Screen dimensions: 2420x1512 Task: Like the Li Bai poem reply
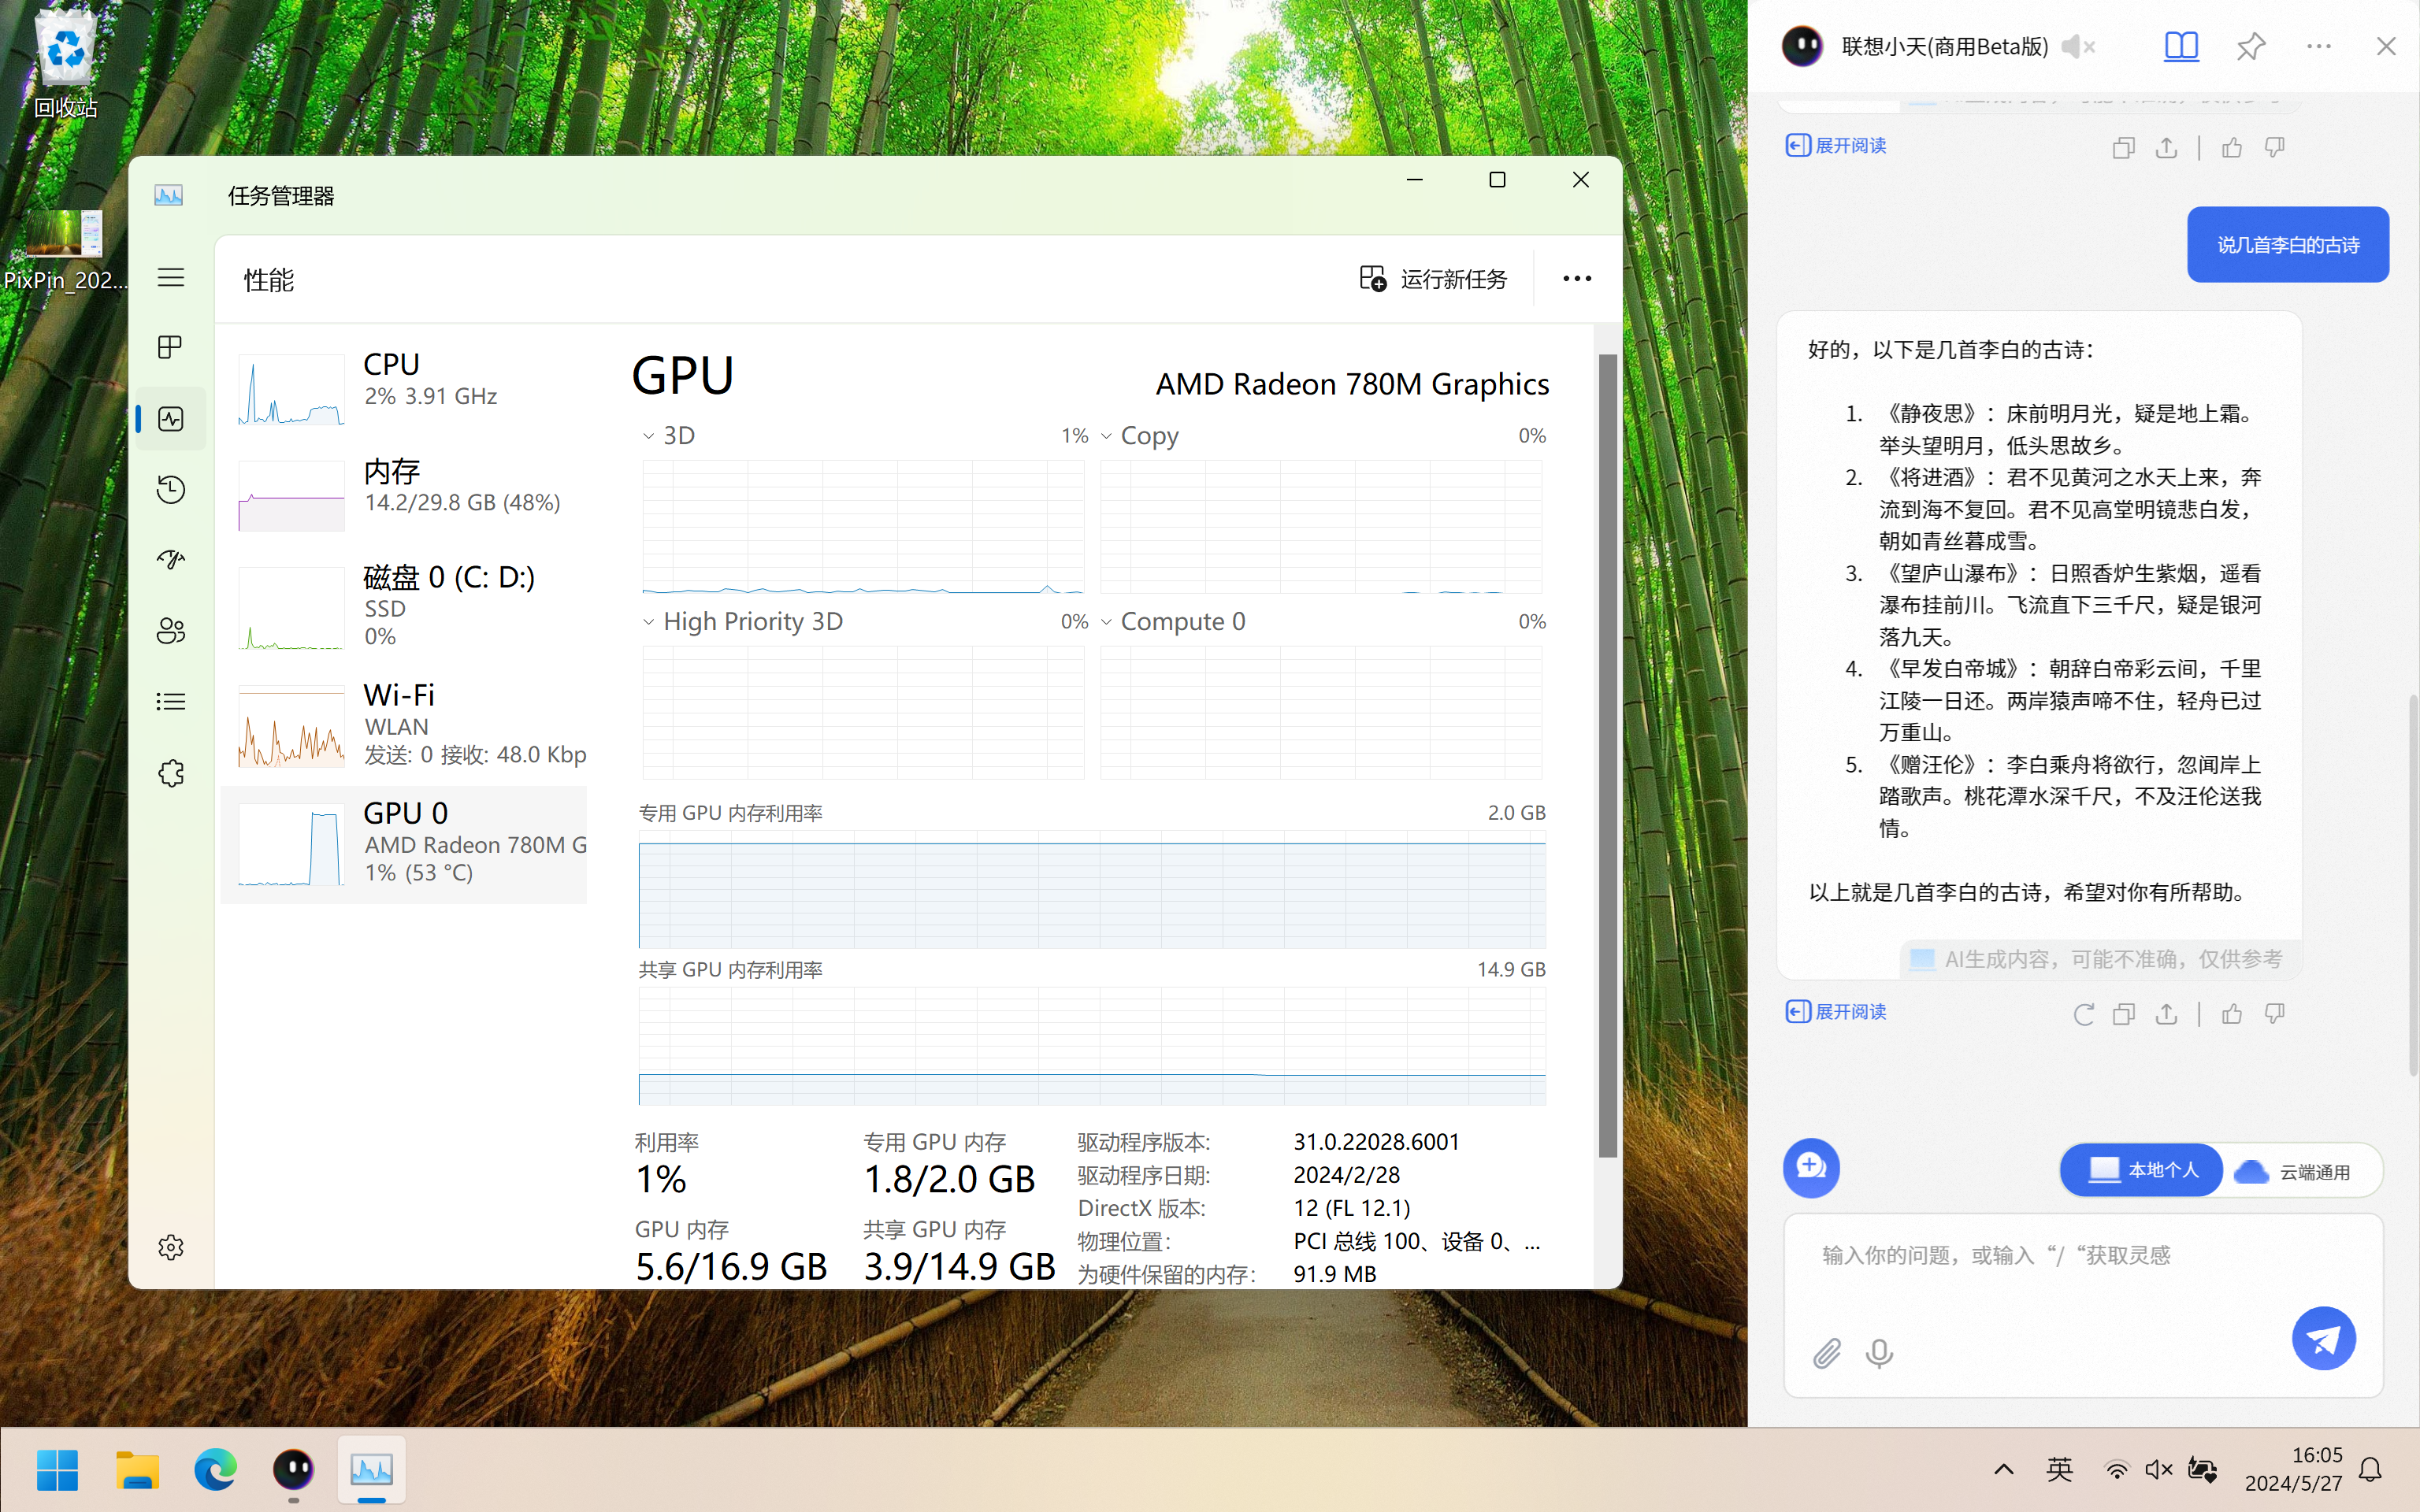click(2232, 1015)
